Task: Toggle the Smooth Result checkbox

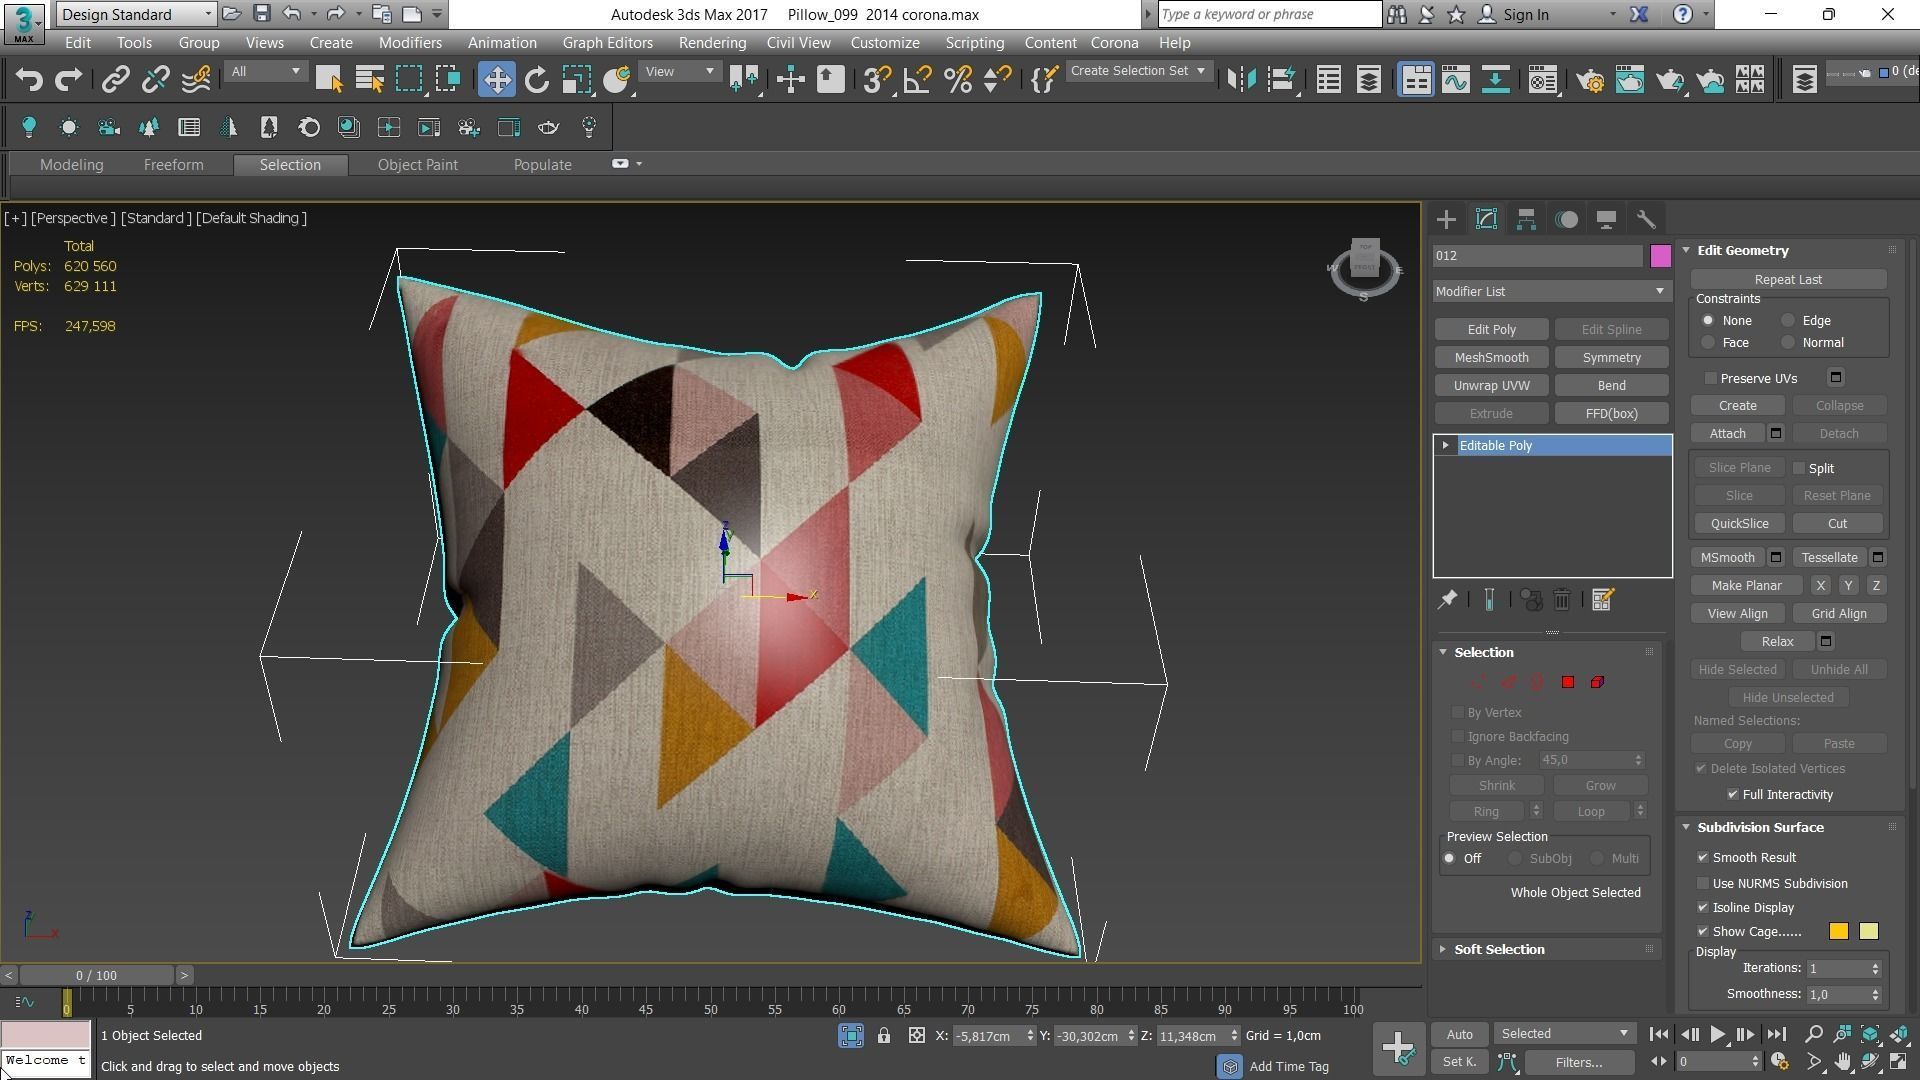Action: pyautogui.click(x=1703, y=858)
